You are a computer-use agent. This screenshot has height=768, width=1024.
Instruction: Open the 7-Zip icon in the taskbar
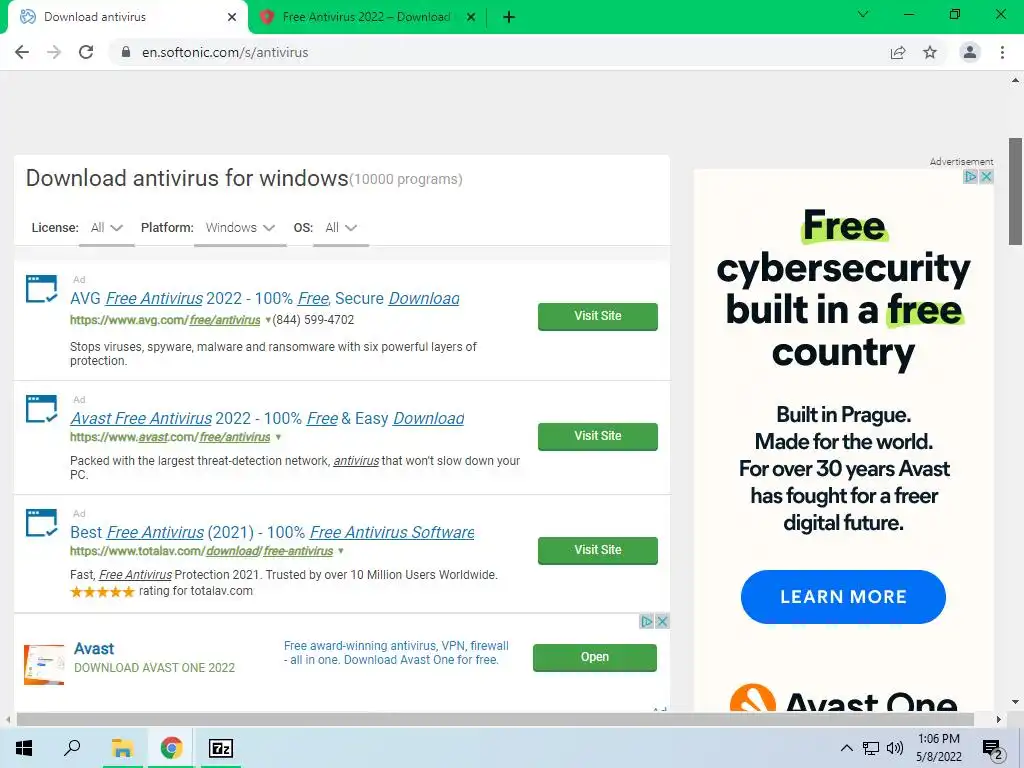(220, 748)
